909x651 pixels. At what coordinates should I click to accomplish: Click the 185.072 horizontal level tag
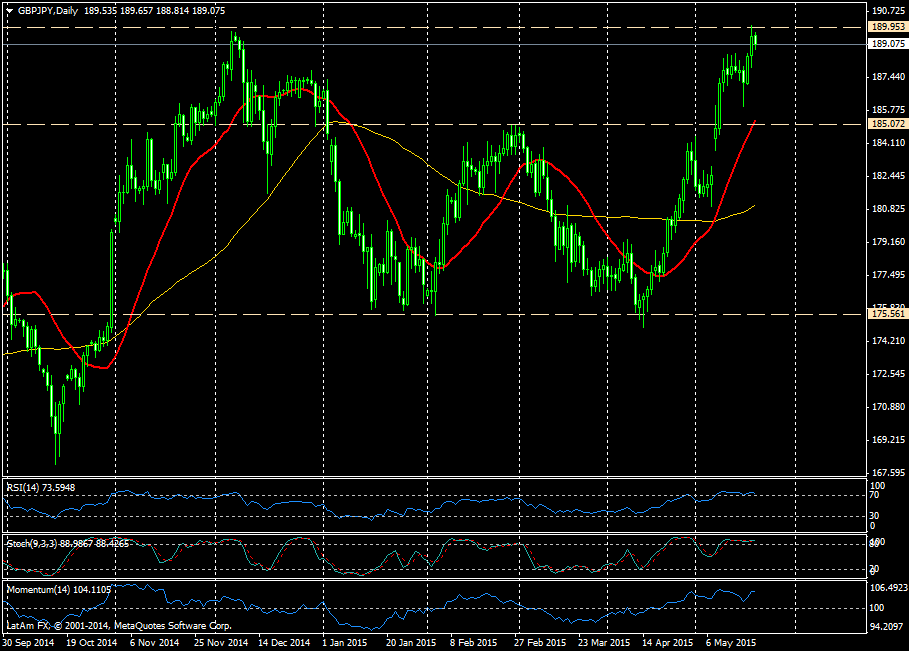888,124
